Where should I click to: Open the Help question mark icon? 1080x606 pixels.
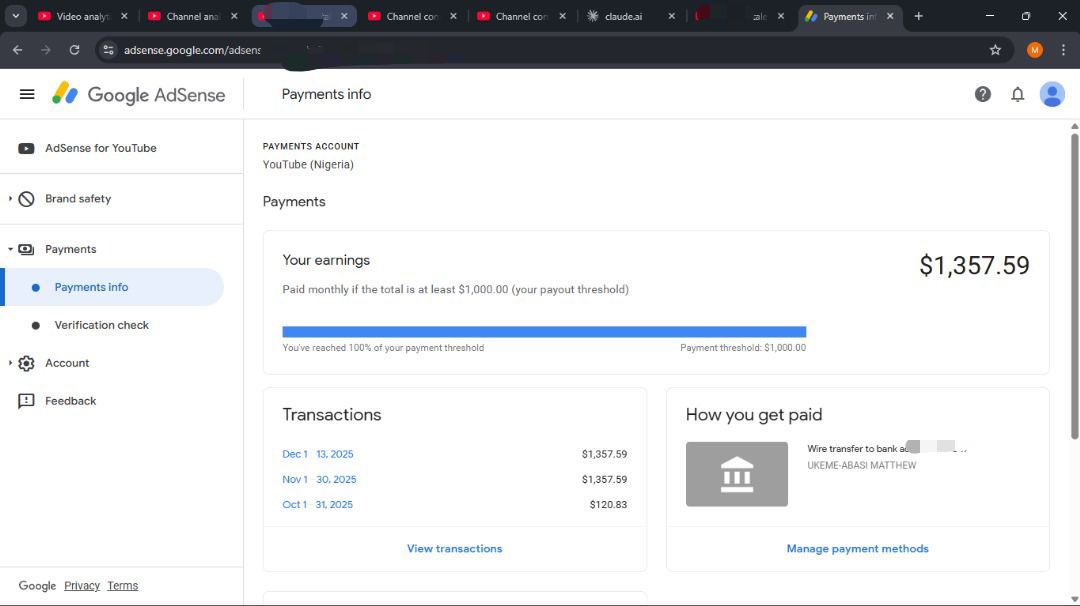coord(982,94)
